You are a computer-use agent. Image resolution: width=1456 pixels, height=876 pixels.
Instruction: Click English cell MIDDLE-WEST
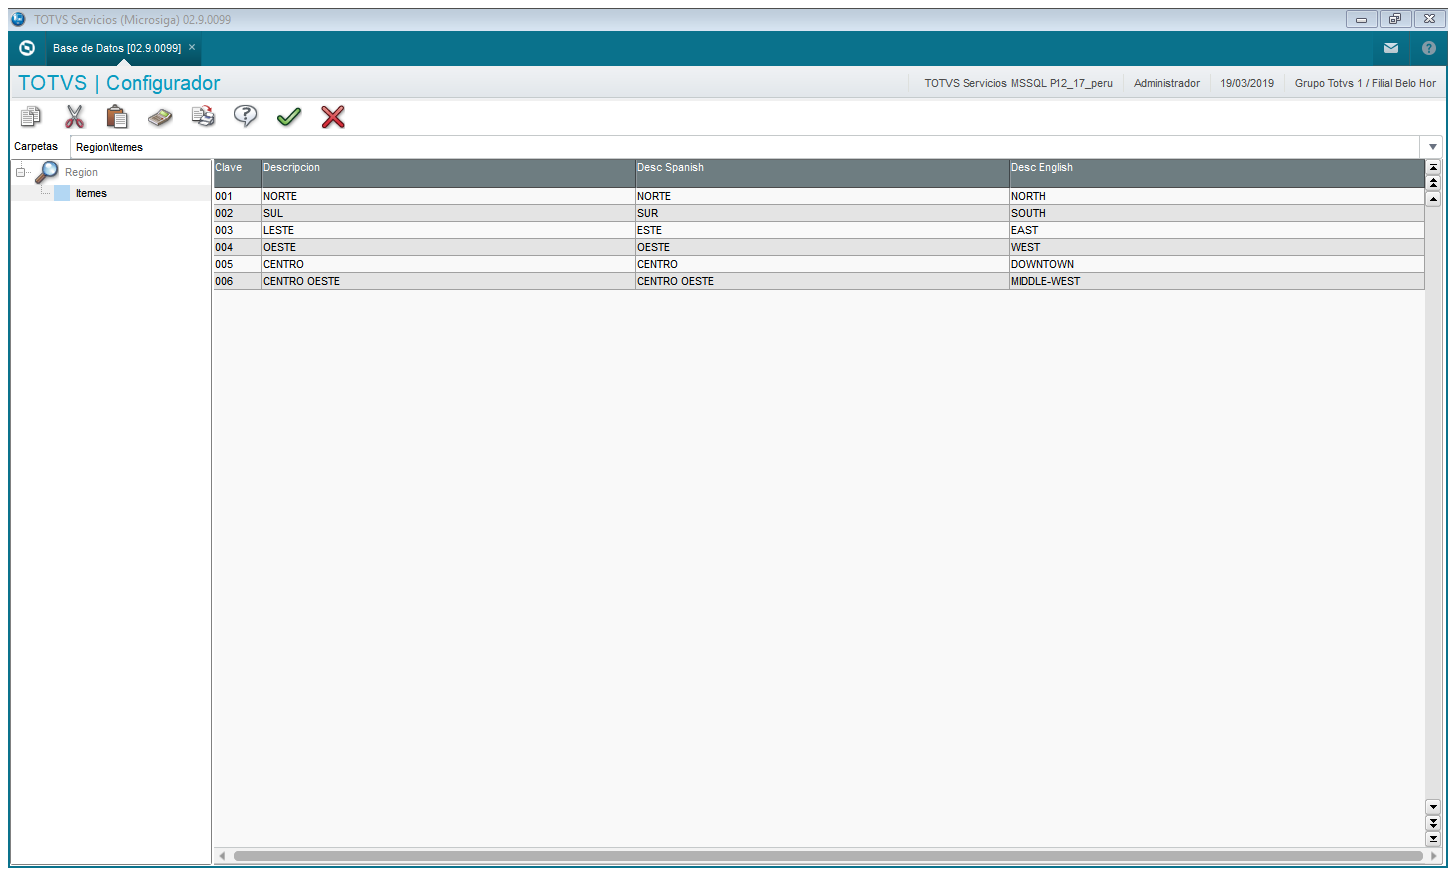(x=1217, y=281)
